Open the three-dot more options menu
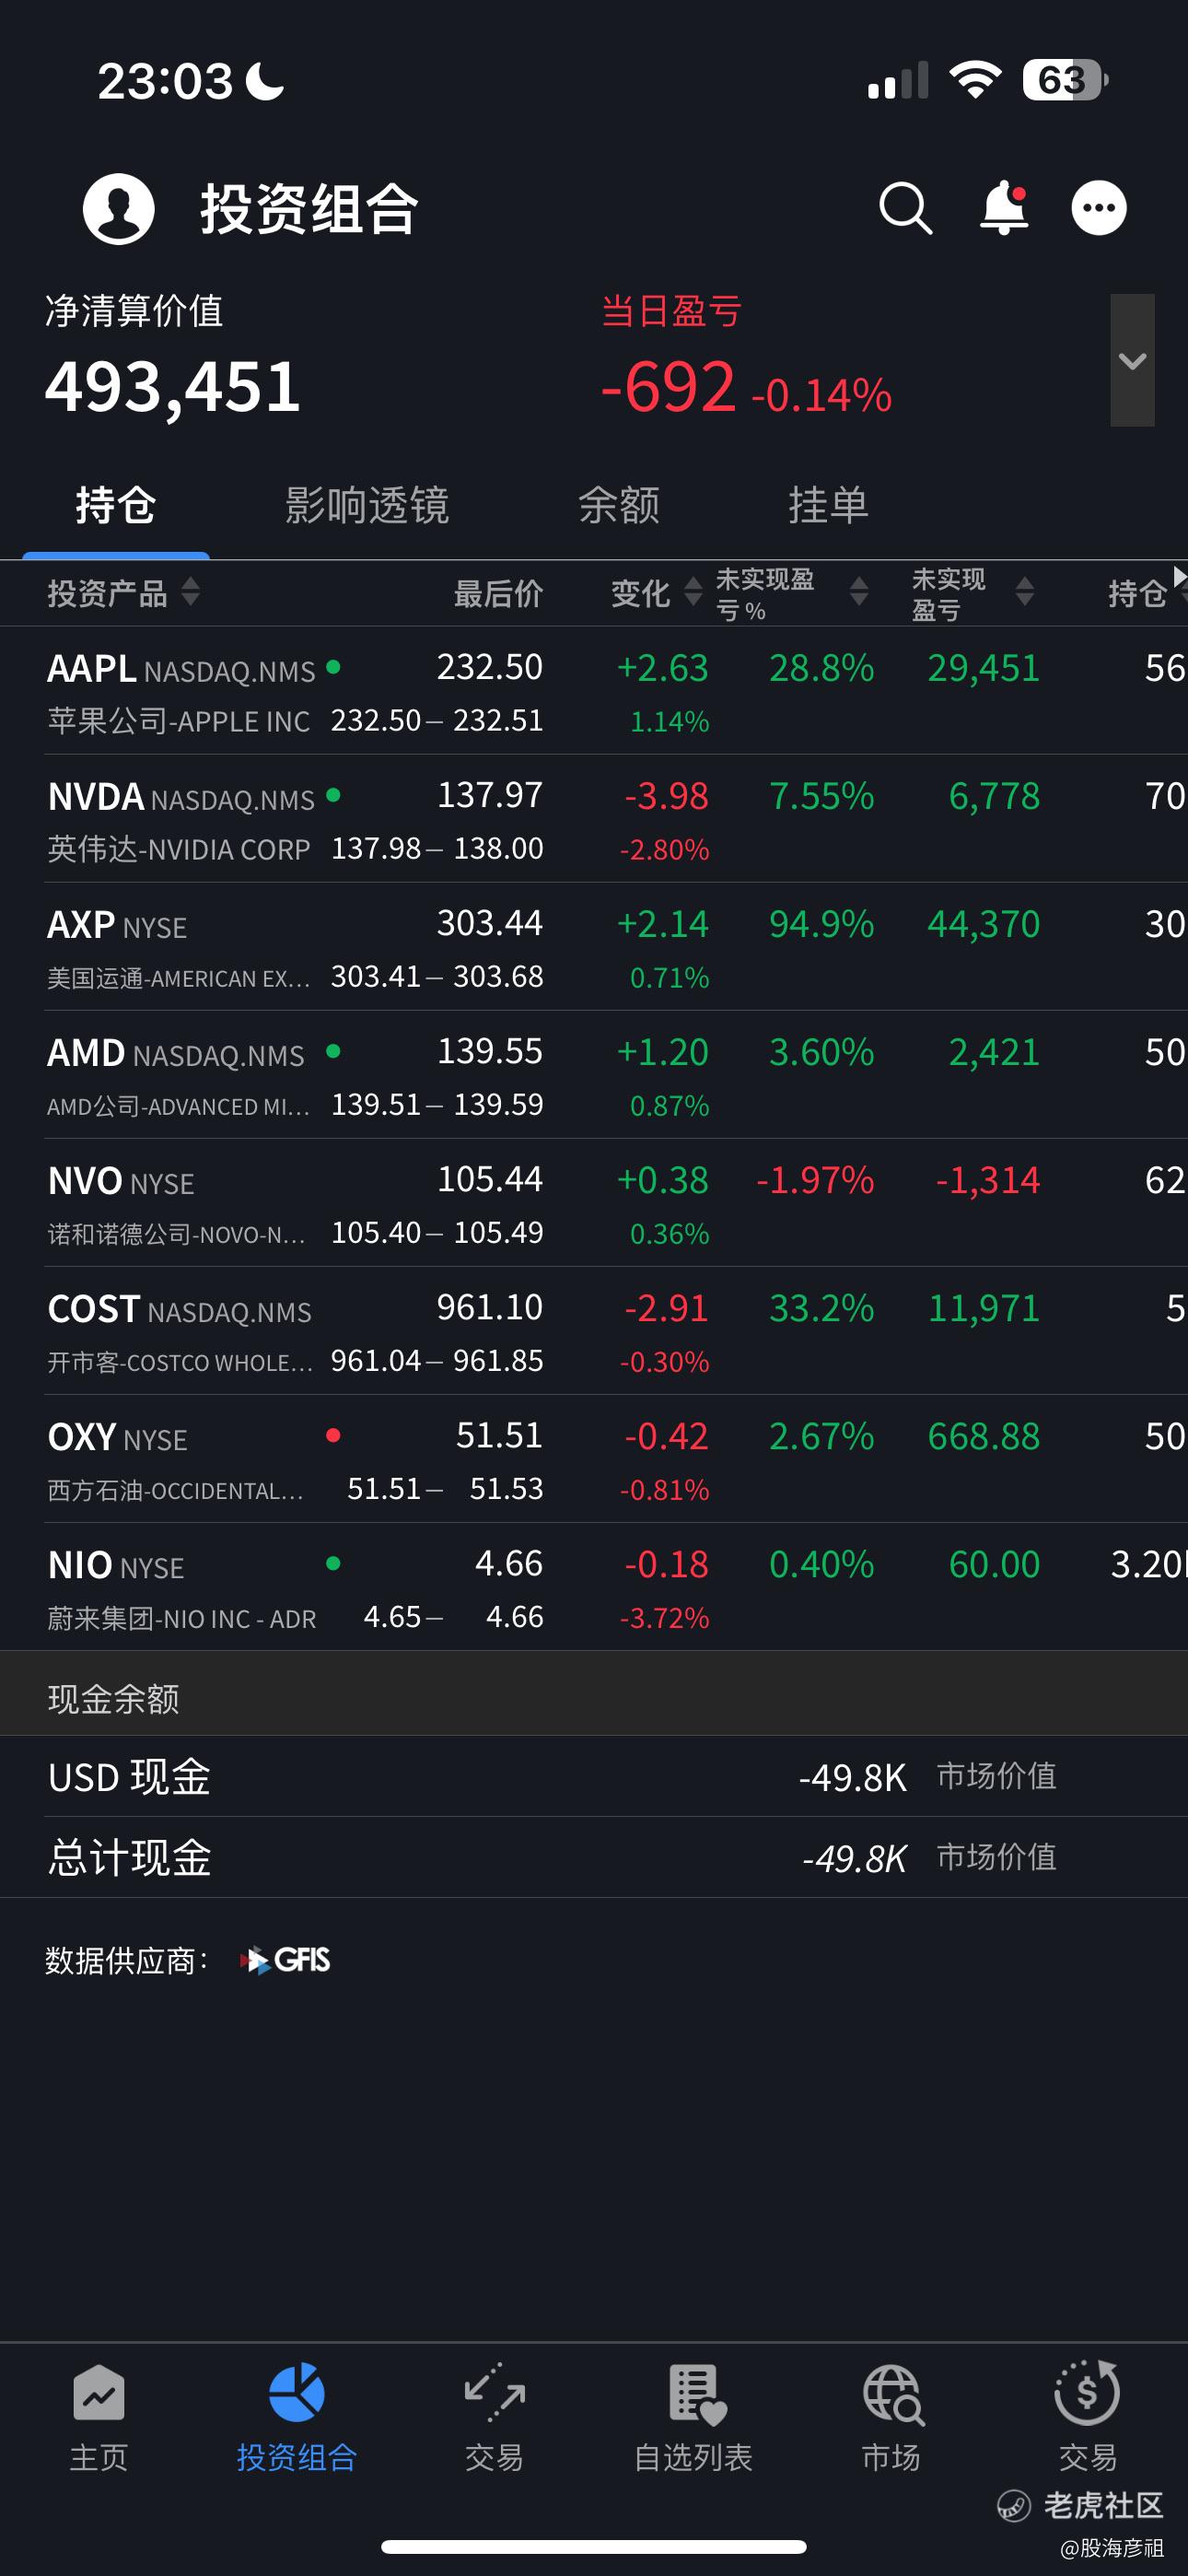The width and height of the screenshot is (1188, 2576). pos(1098,209)
